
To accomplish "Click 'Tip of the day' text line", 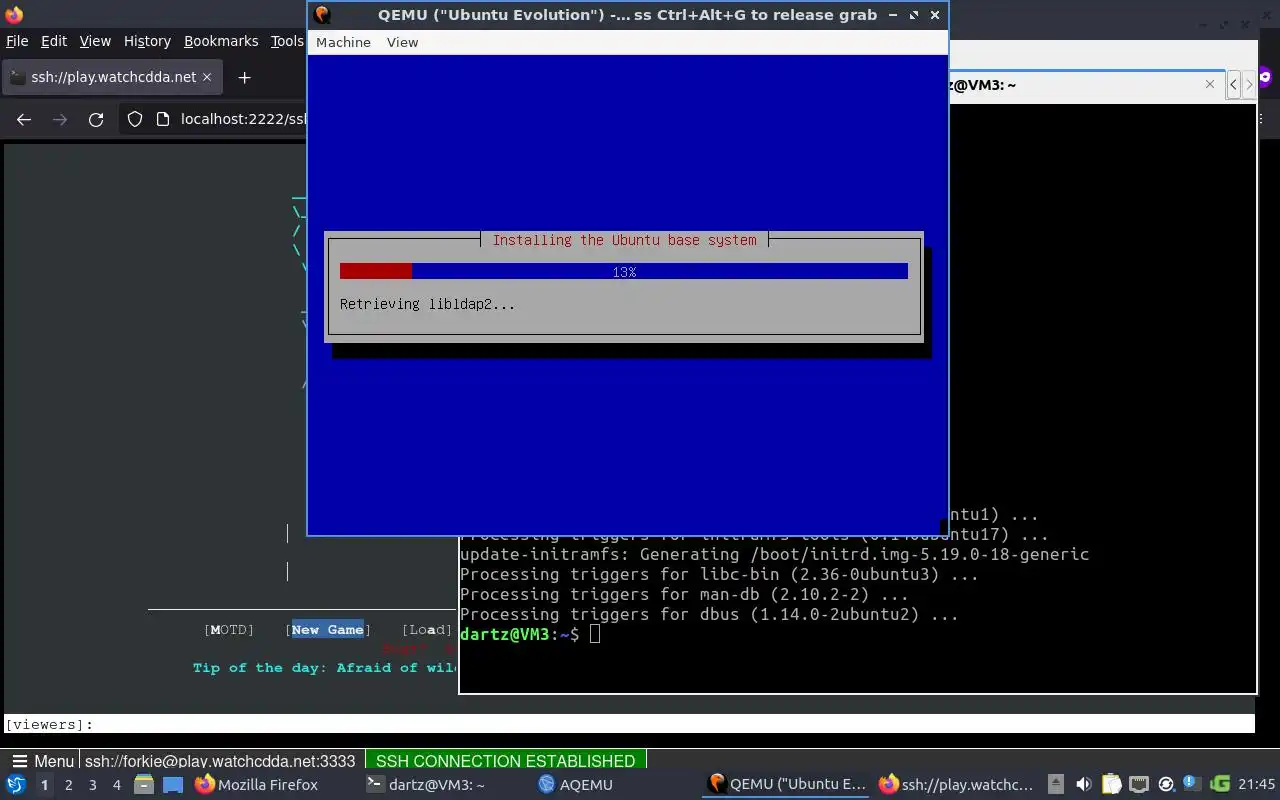I will pos(324,667).
